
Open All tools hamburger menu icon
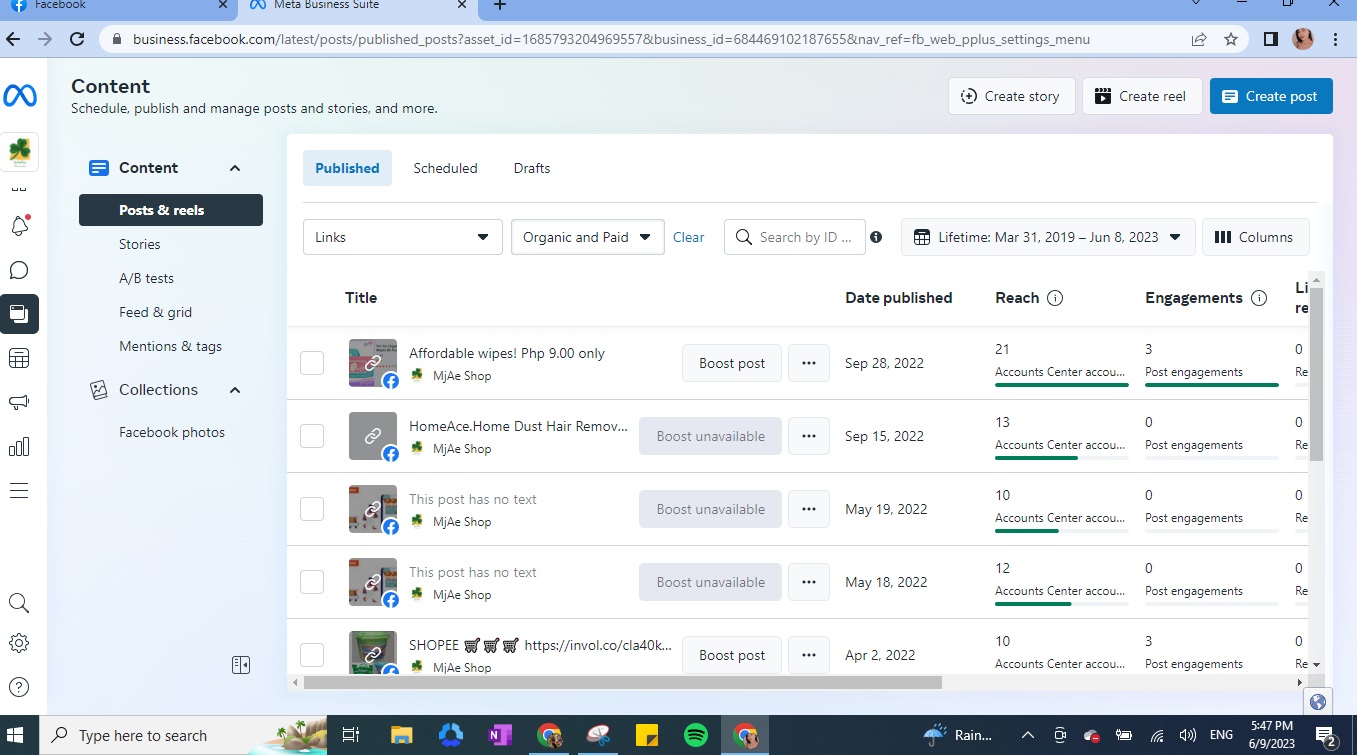coord(19,491)
